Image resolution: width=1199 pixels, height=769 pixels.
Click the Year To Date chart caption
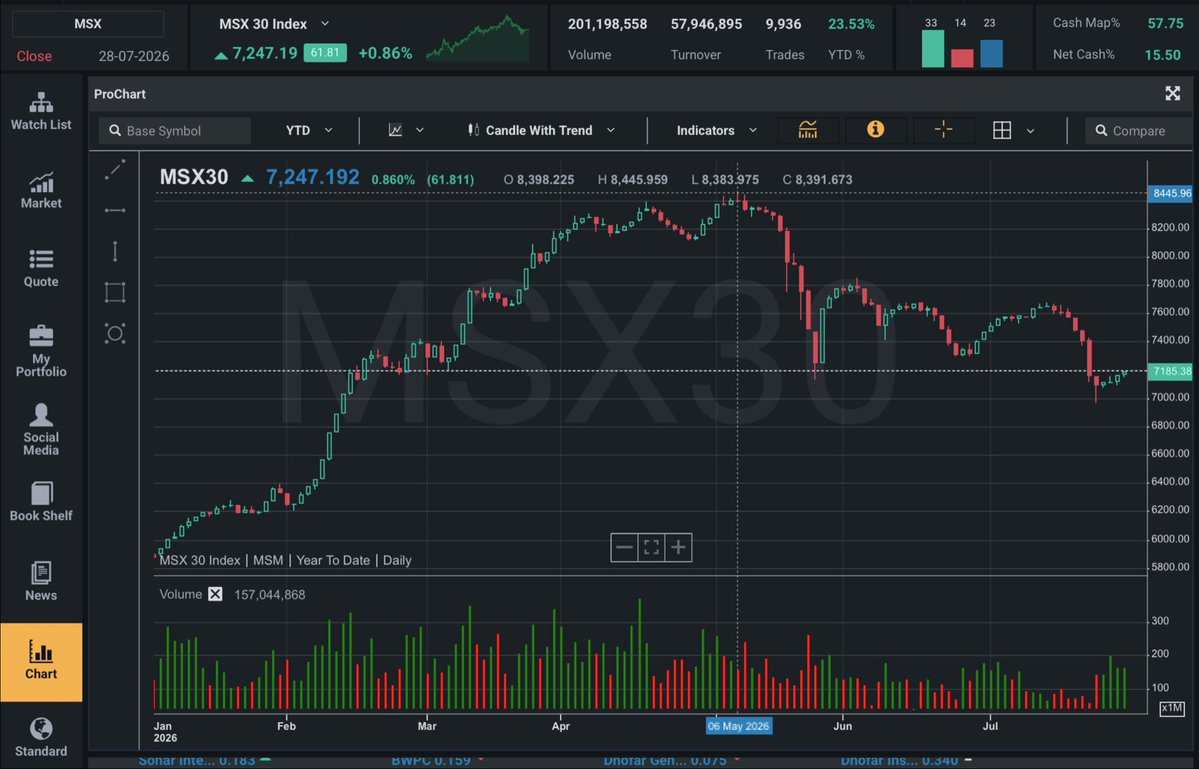tap(333, 560)
